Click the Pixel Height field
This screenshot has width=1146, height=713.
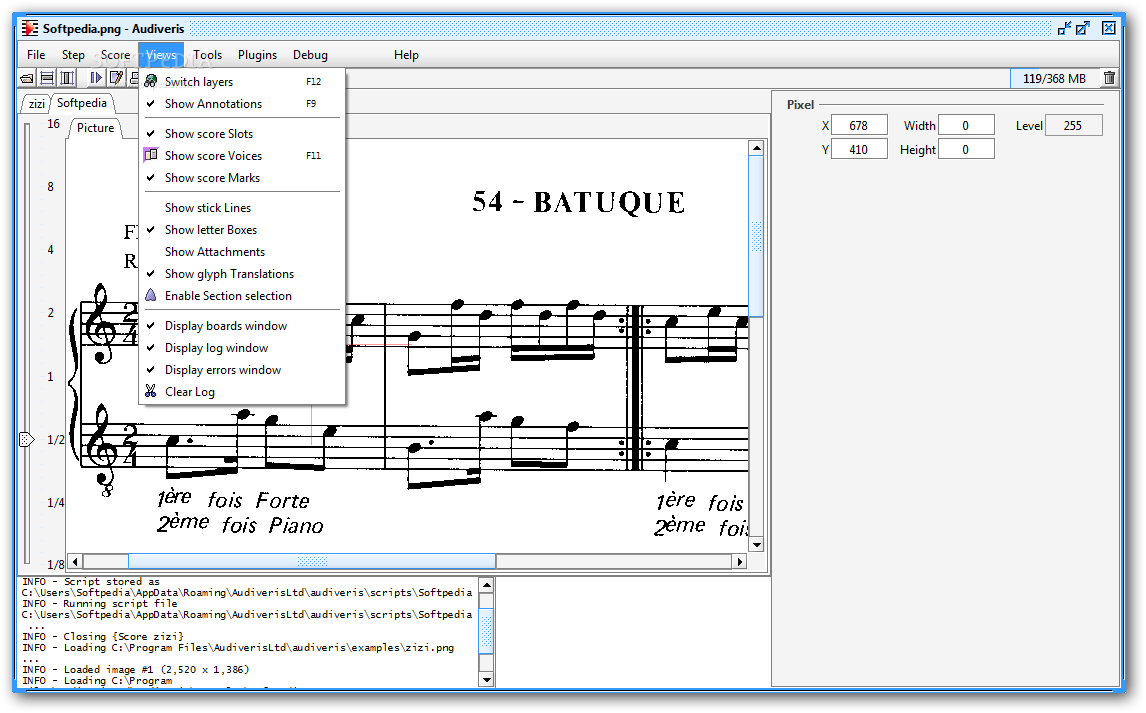pyautogui.click(x=965, y=150)
